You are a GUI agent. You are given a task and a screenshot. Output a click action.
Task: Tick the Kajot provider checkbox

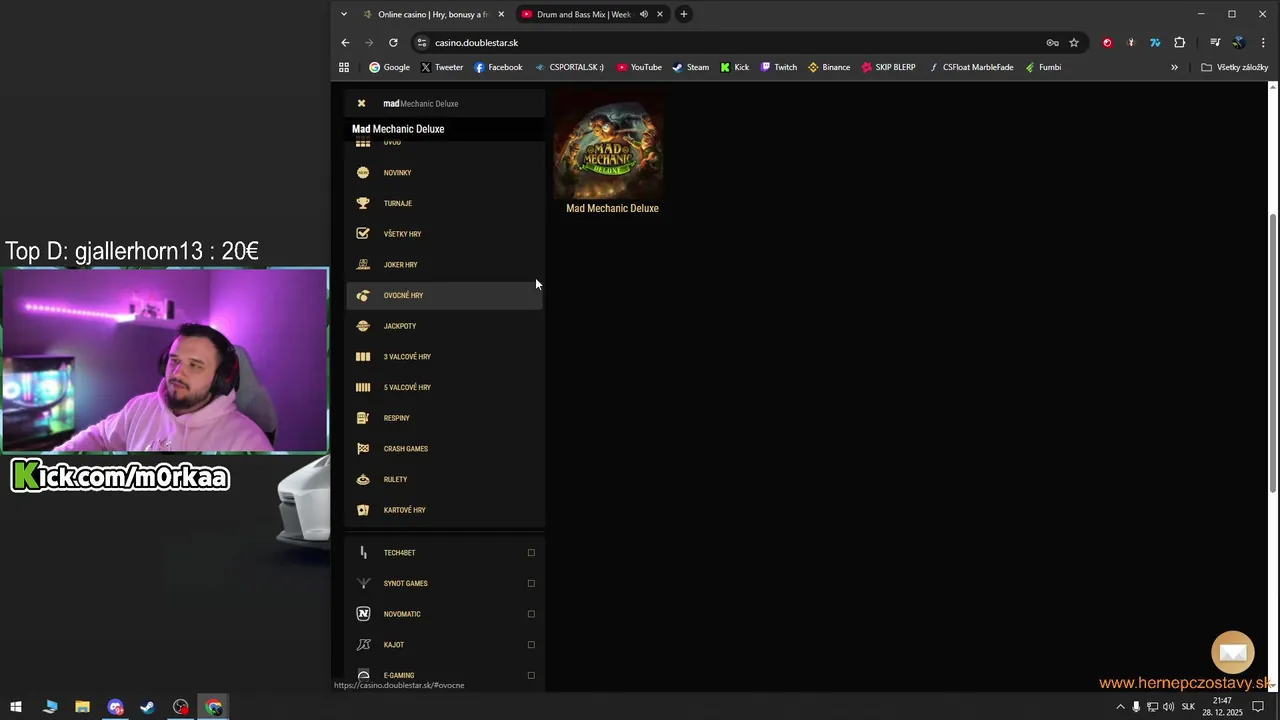(531, 645)
